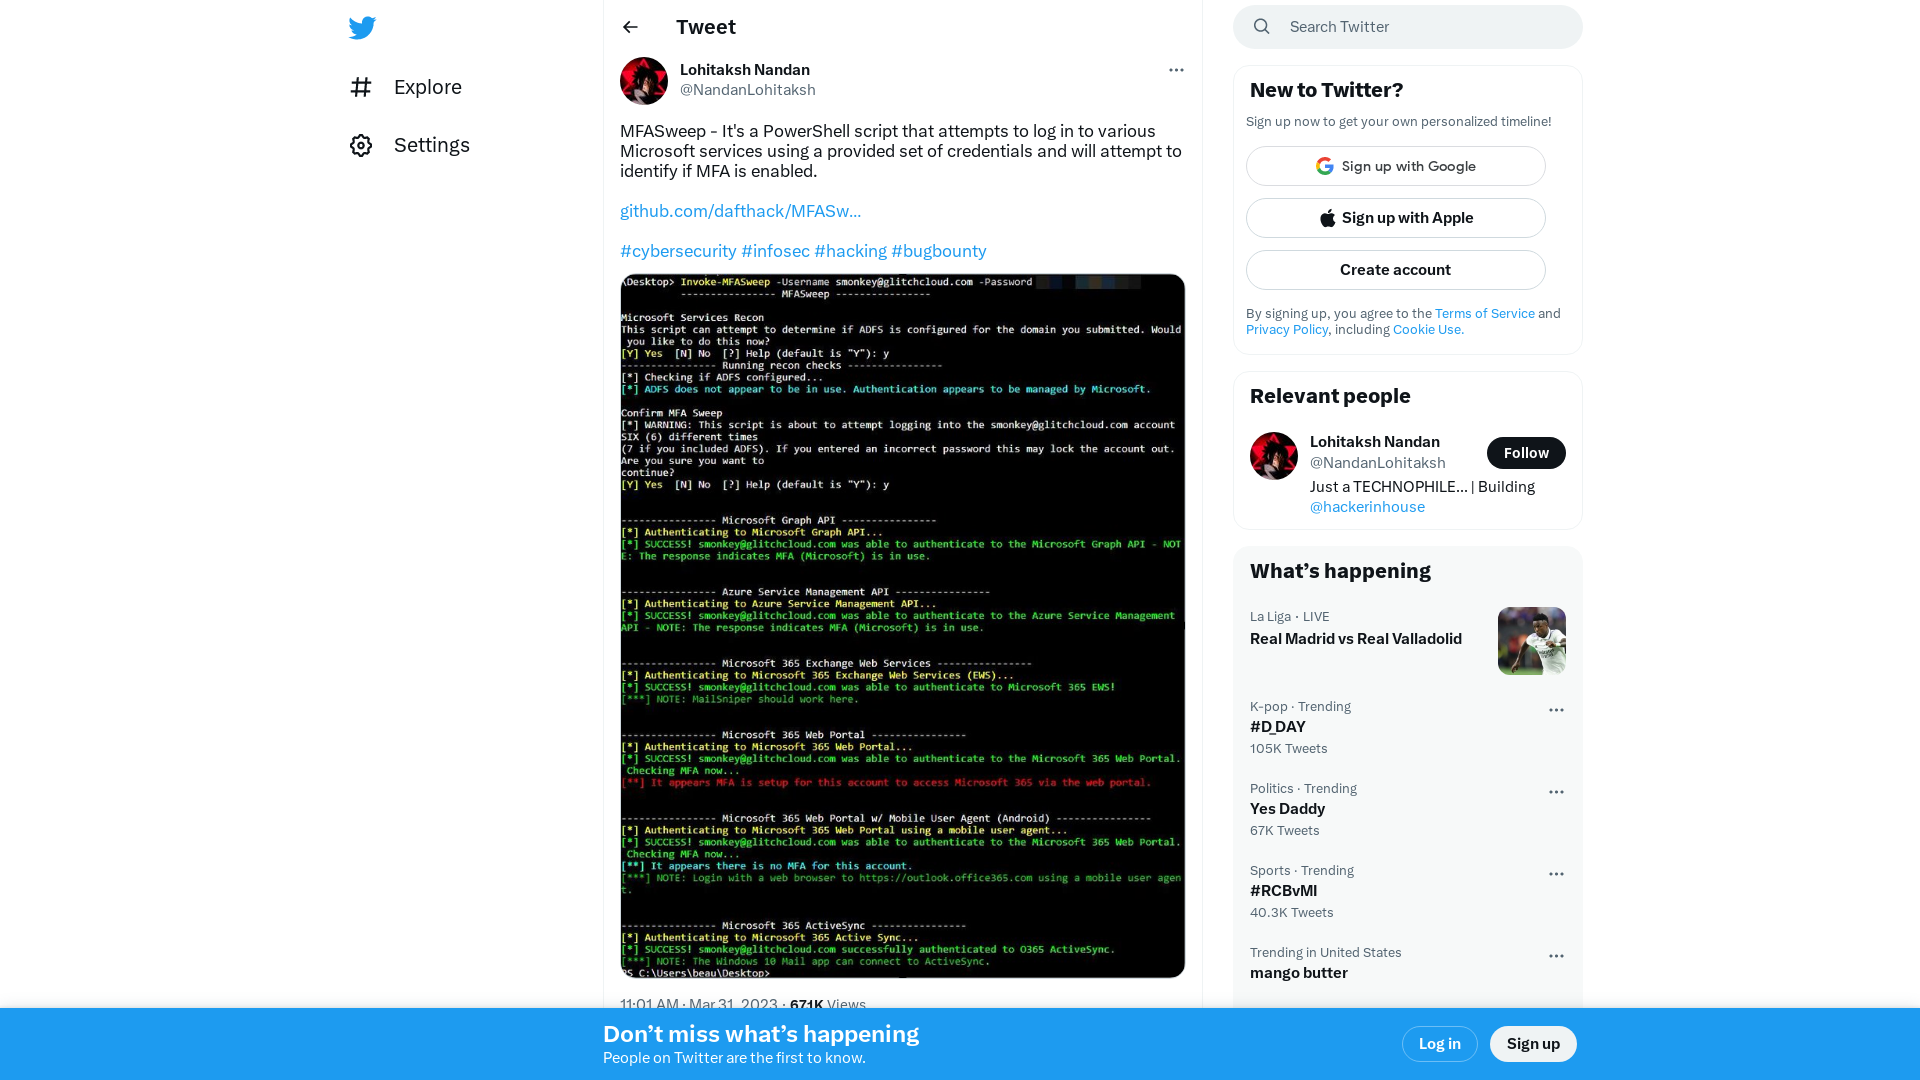Click the Twitter bird logo icon
The image size is (1920, 1080).
(361, 26)
